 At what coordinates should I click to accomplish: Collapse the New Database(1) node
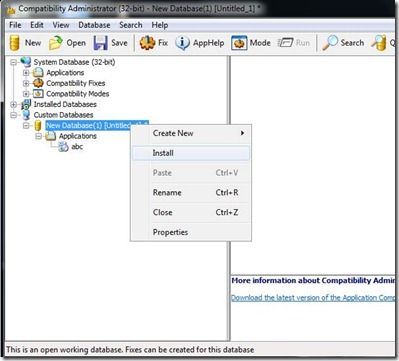pos(26,126)
